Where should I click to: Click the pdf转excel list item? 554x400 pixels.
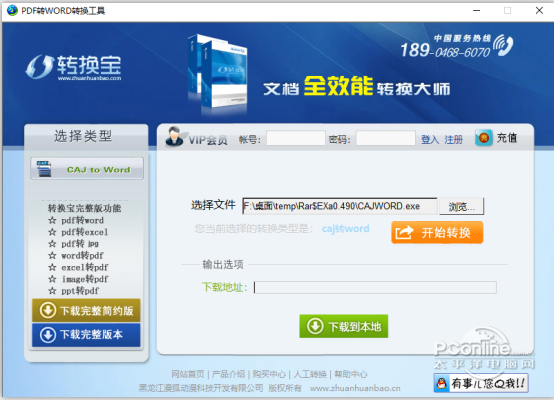tap(84, 232)
